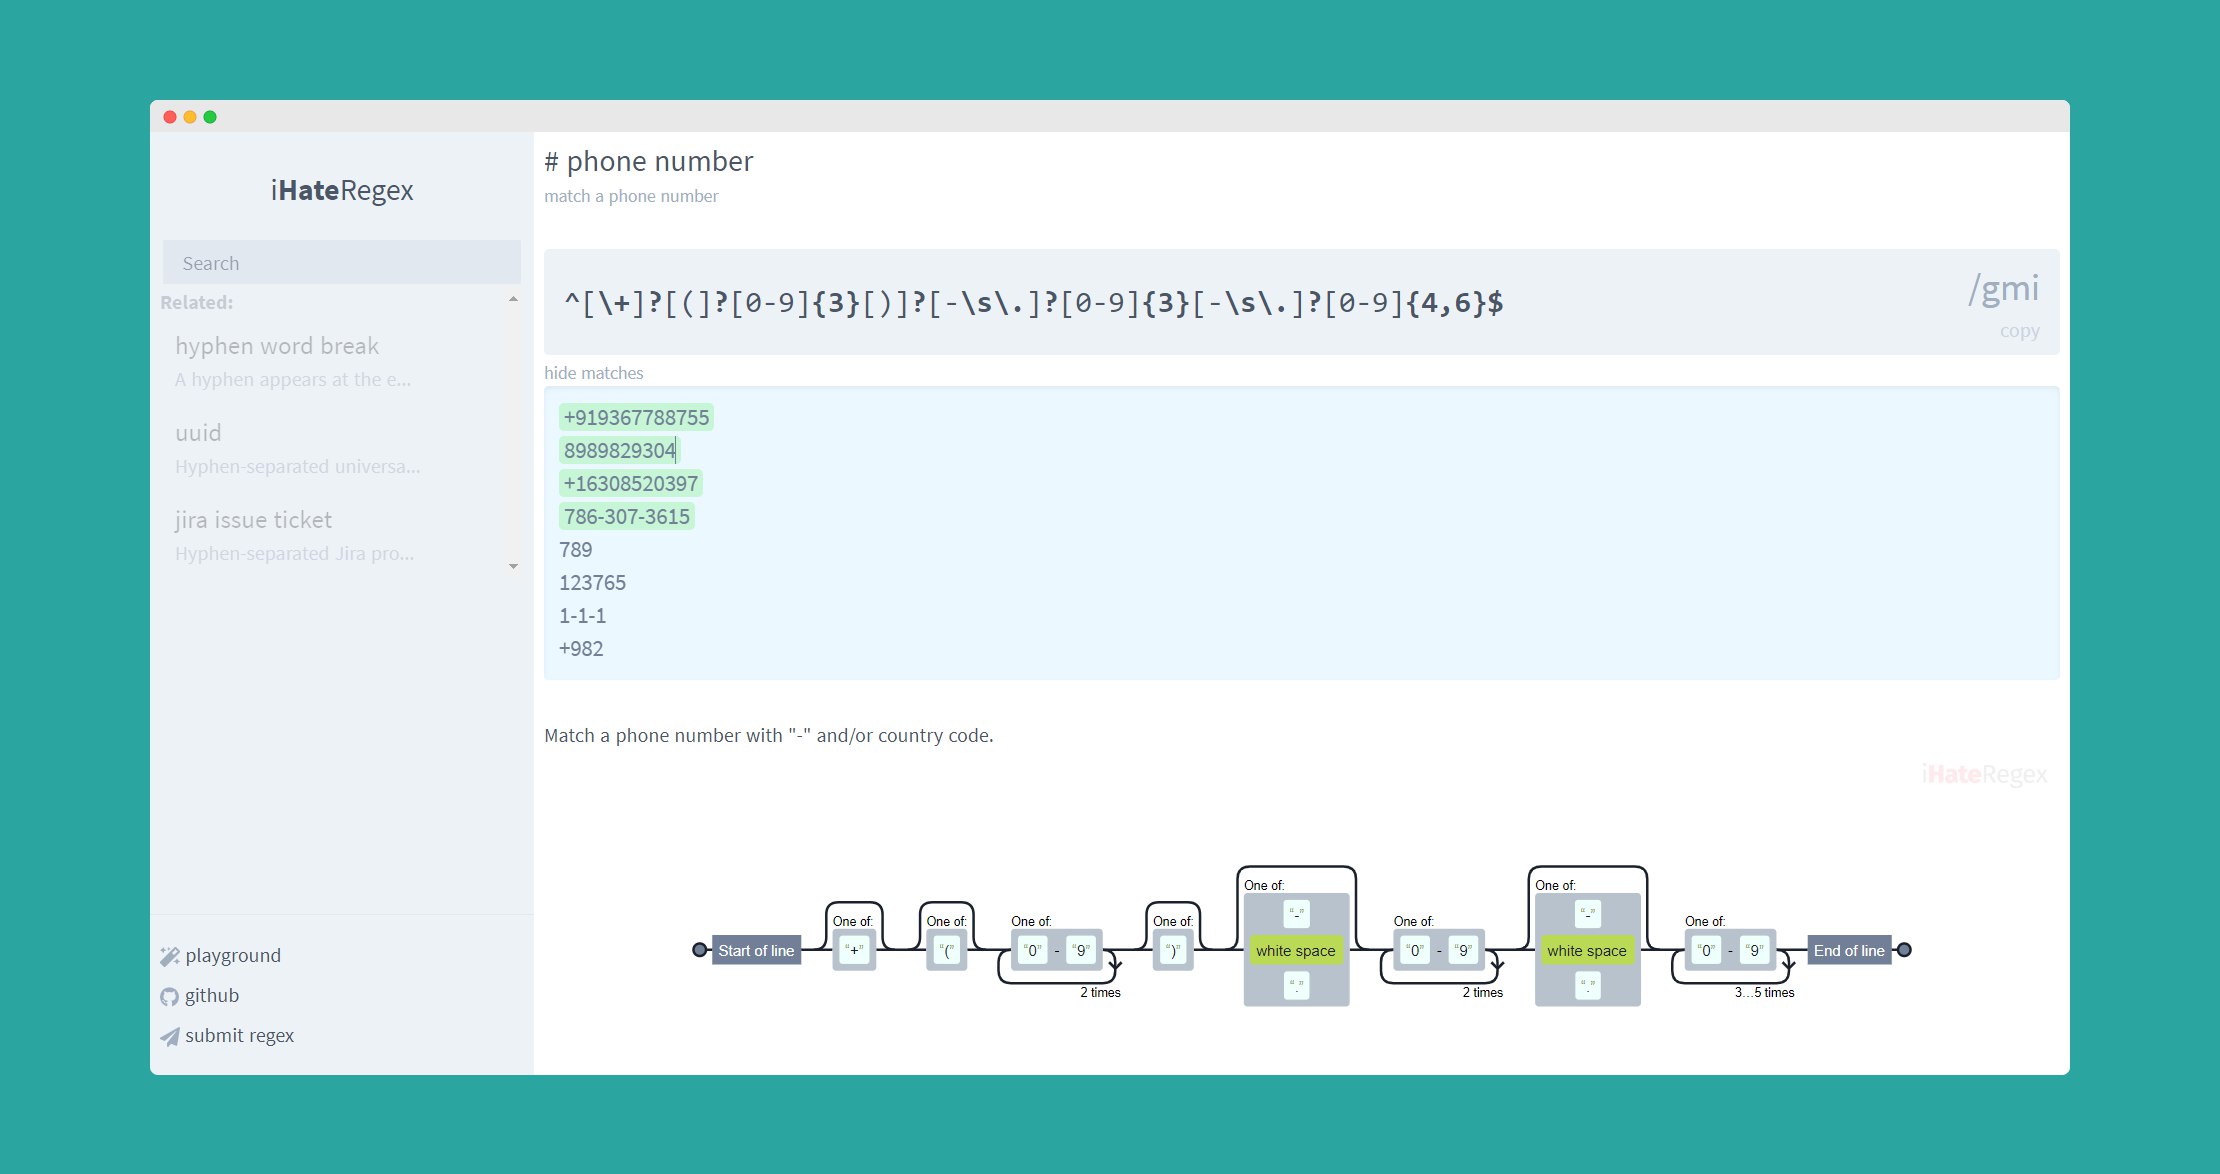This screenshot has width=2220, height=1174.
Task: Click the iHateRegex logo title
Action: click(x=342, y=190)
